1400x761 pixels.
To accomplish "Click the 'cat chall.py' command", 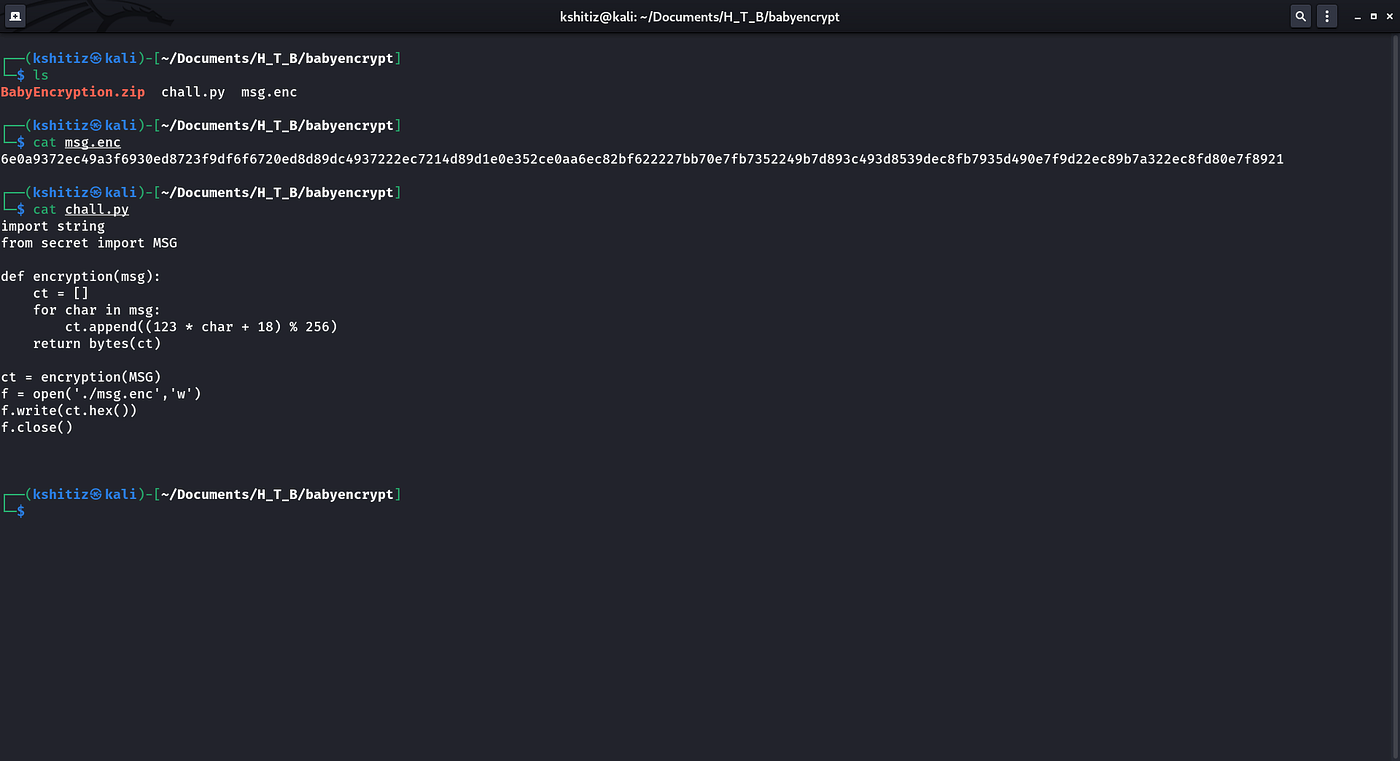I will click(x=81, y=209).
